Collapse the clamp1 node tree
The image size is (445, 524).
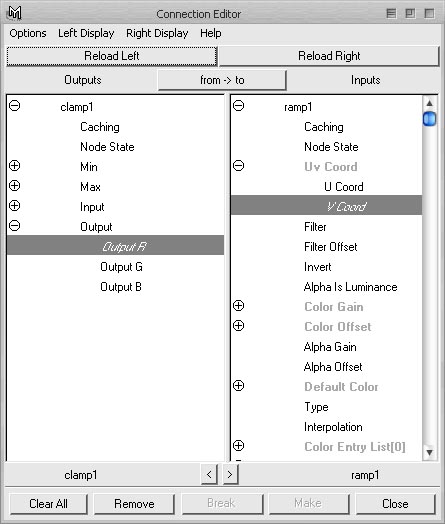(14, 106)
